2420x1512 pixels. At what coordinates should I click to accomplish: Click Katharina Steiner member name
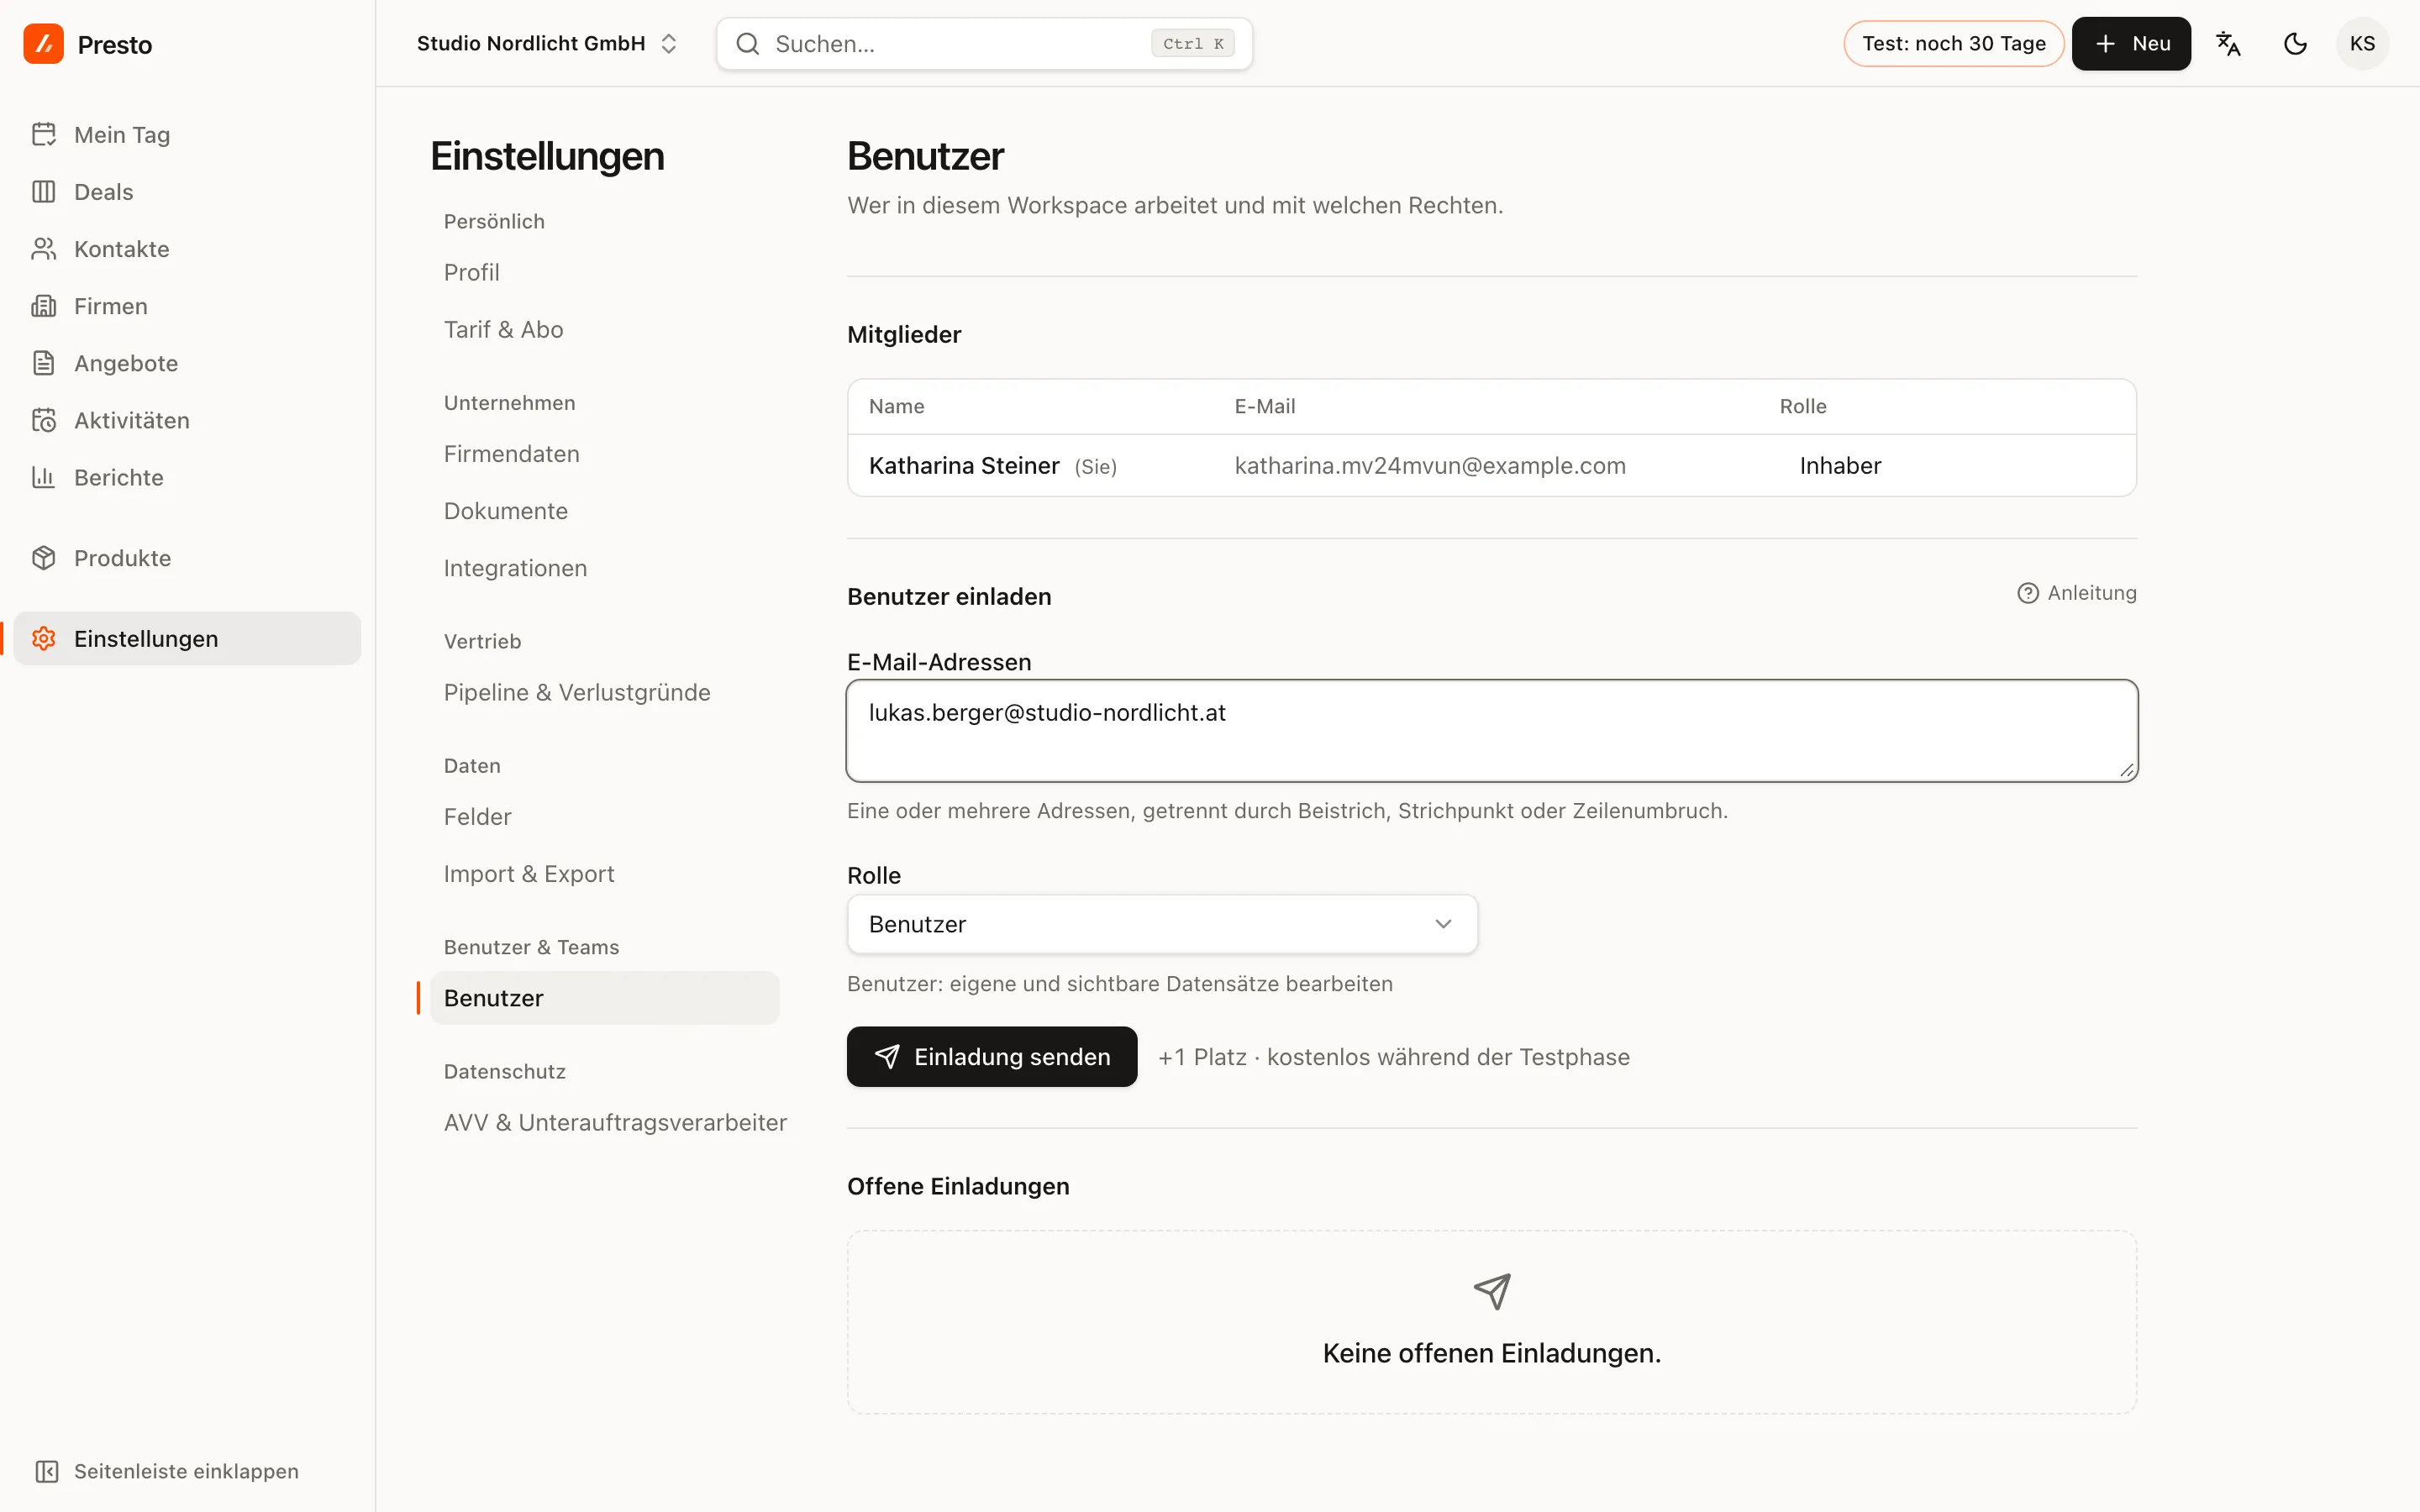click(964, 466)
